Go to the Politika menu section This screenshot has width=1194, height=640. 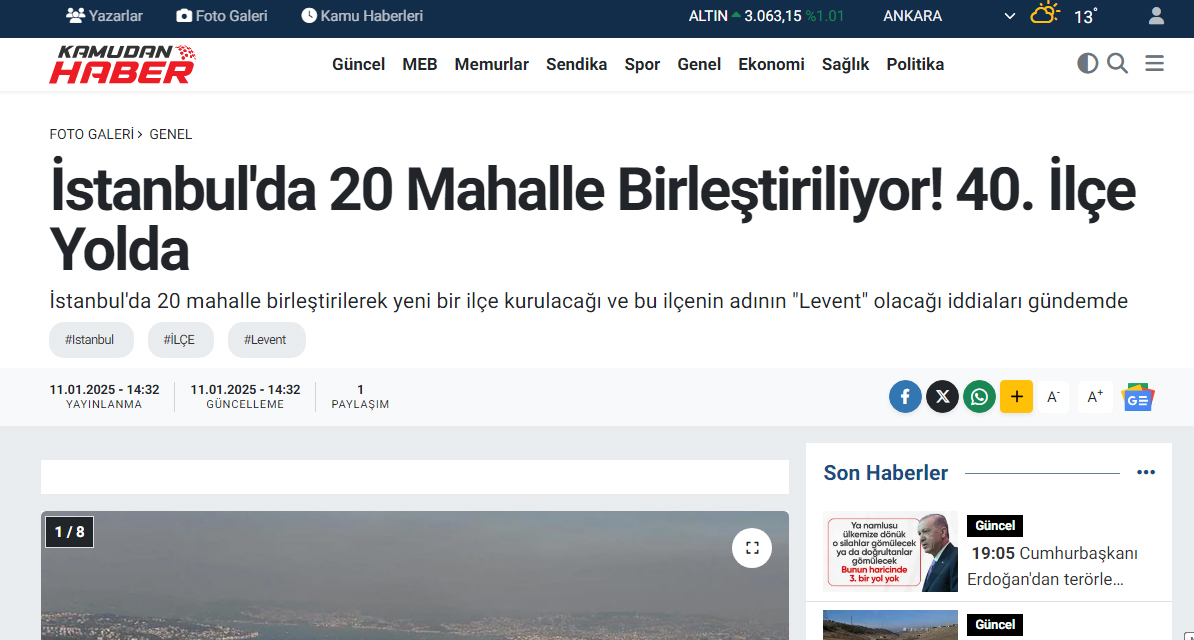click(915, 65)
